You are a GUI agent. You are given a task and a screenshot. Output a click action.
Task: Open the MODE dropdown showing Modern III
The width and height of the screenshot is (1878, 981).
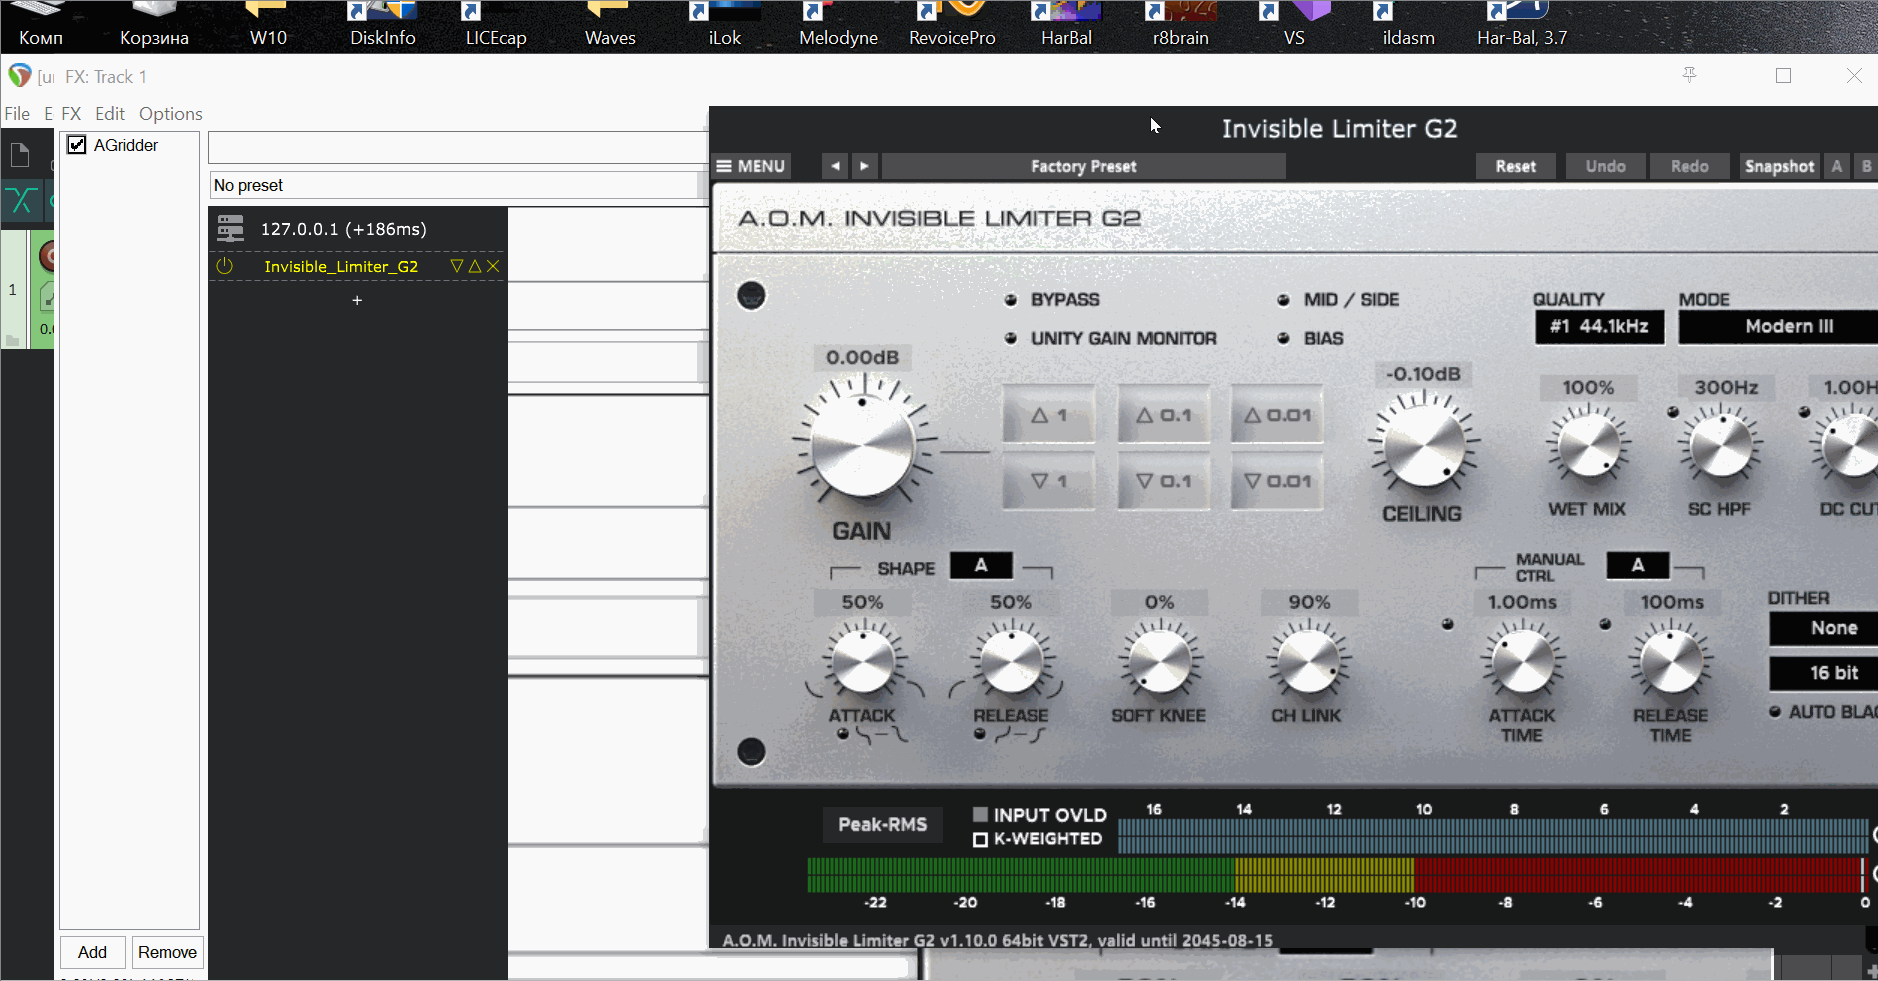[1778, 327]
